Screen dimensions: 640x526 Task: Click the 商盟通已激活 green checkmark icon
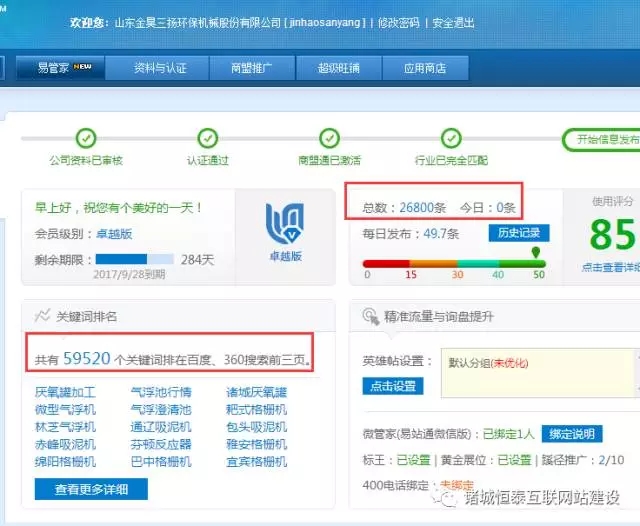tap(329, 139)
